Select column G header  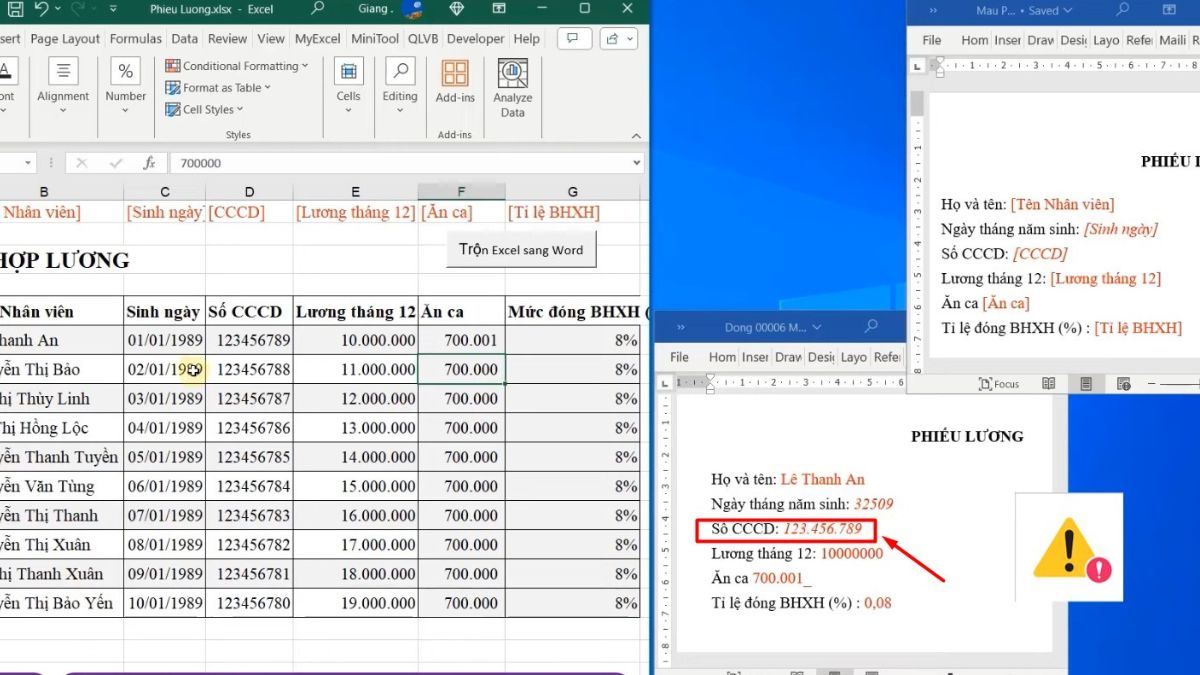click(x=572, y=192)
